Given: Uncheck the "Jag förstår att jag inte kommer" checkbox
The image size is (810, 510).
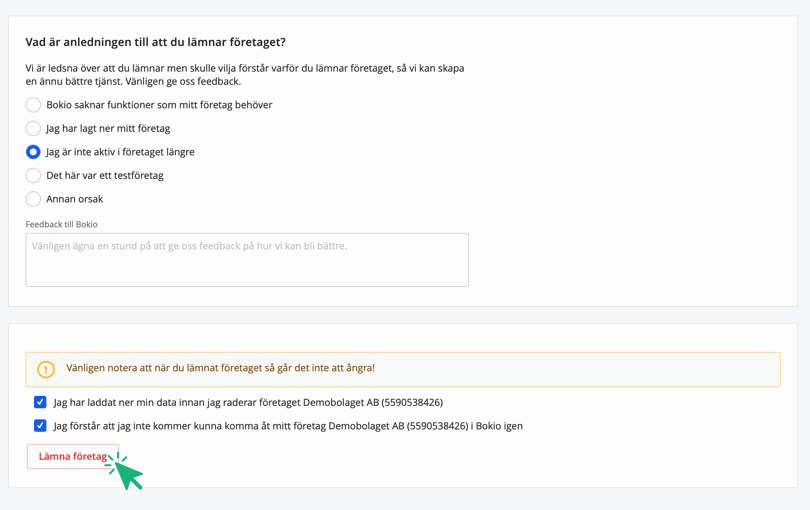Looking at the screenshot, I should 40,425.
